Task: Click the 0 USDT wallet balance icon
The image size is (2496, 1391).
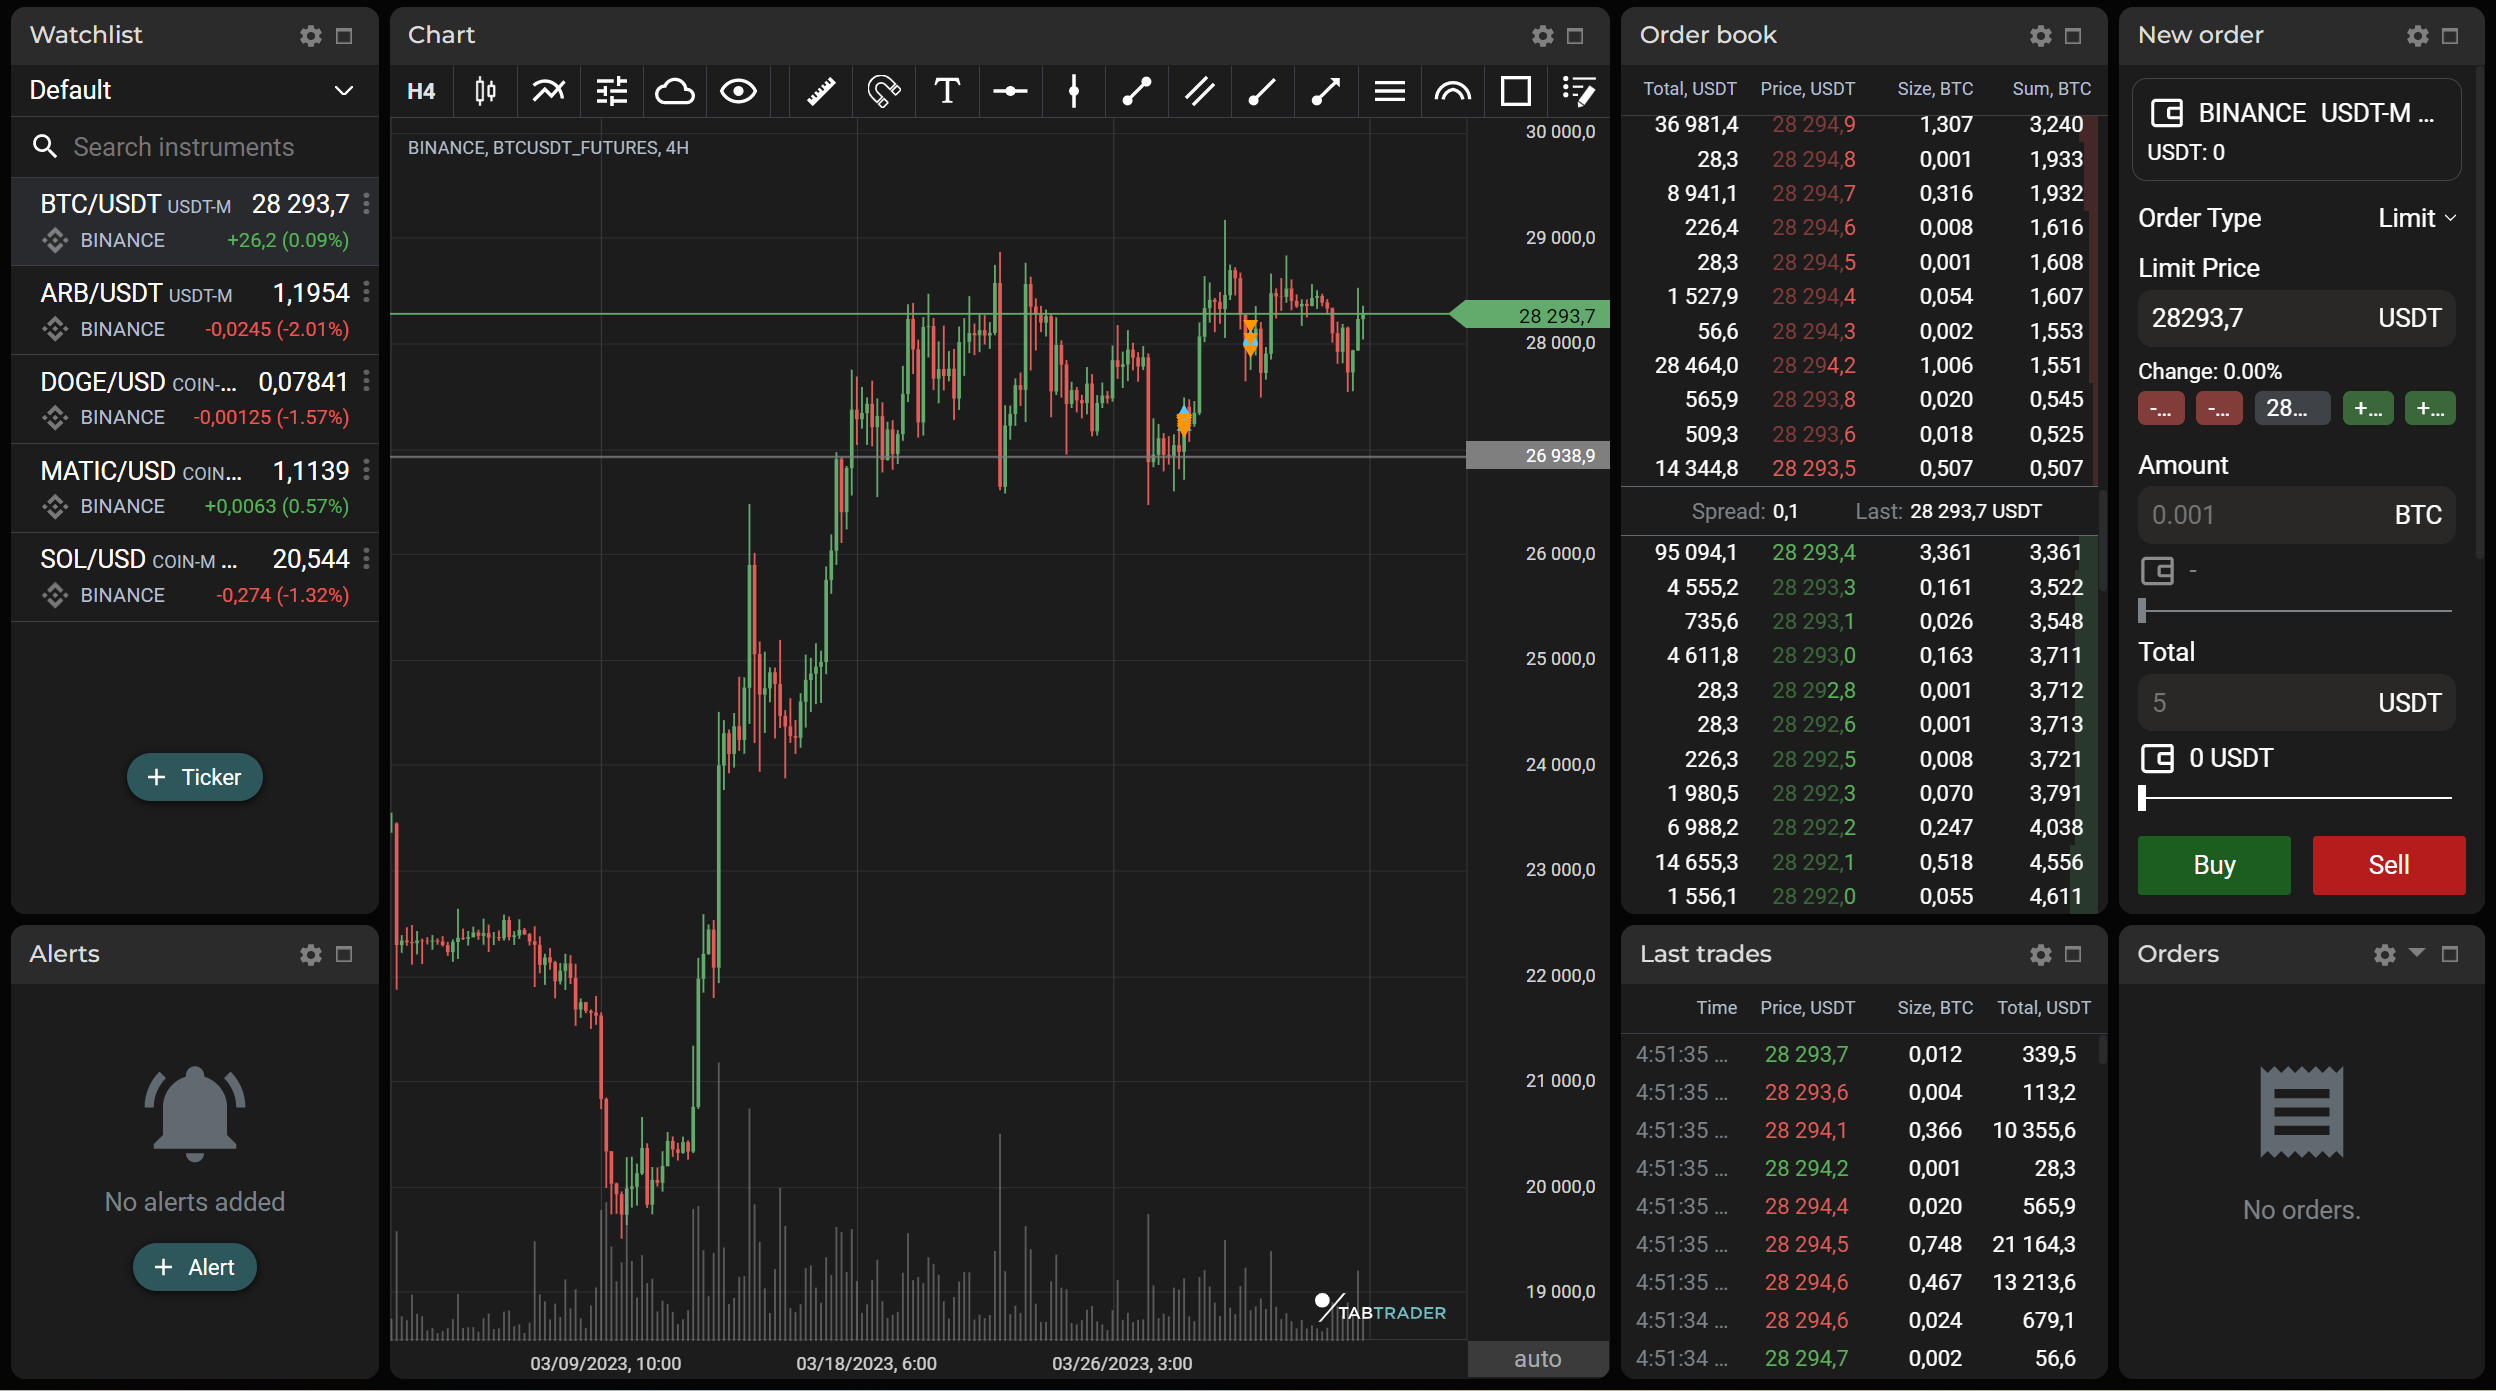Action: click(2157, 758)
